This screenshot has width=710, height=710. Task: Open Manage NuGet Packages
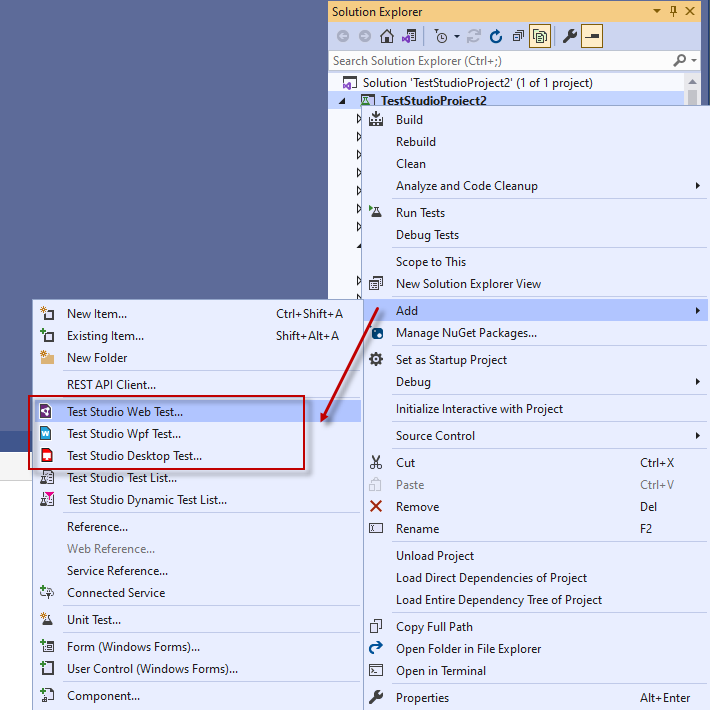coord(535,333)
